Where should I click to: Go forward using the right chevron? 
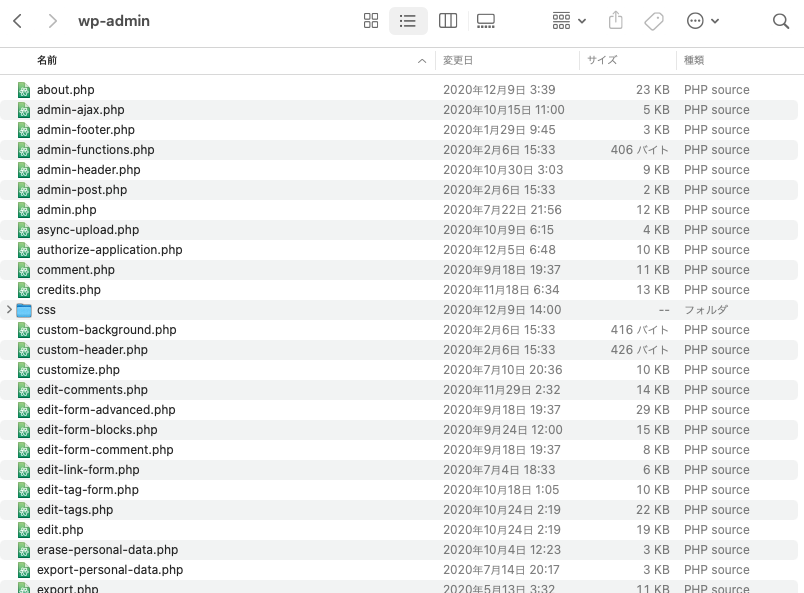coord(52,21)
